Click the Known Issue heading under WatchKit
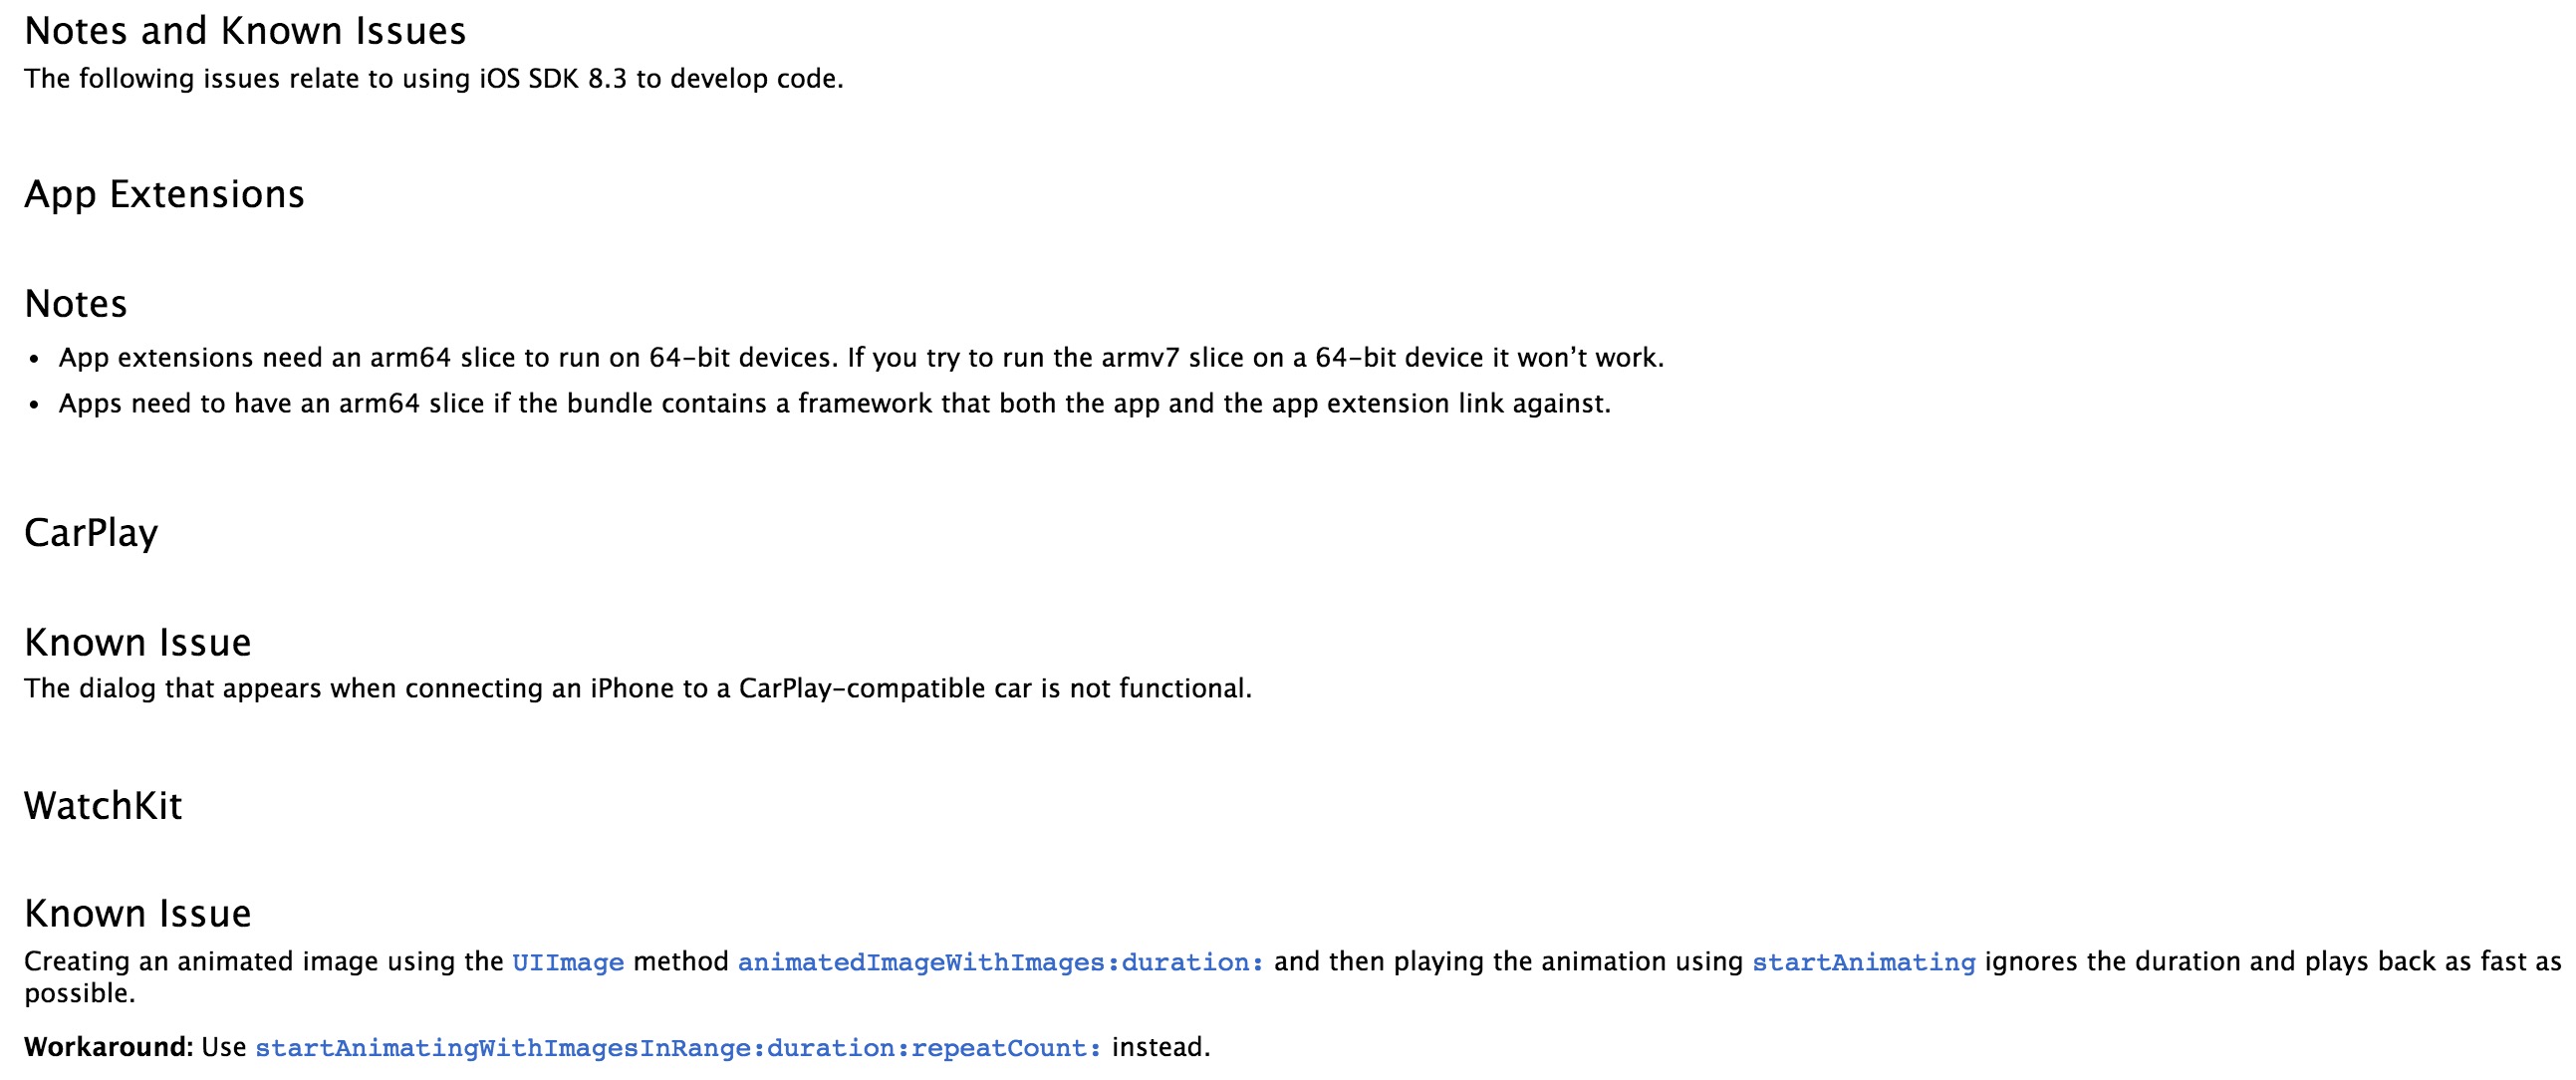The height and width of the screenshot is (1080, 2576). pos(138,914)
